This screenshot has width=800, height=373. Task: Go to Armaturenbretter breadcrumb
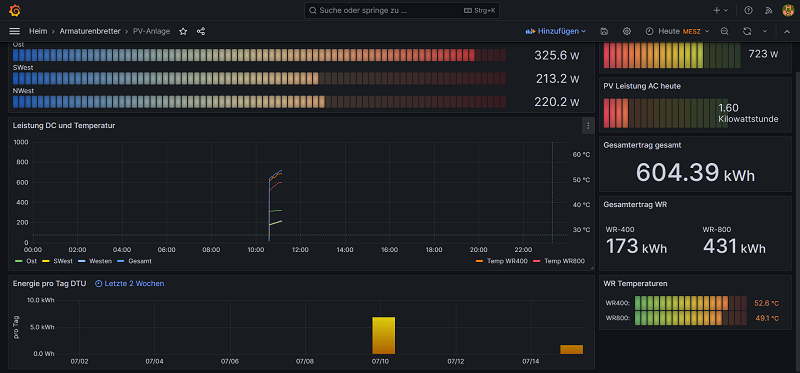[90, 31]
